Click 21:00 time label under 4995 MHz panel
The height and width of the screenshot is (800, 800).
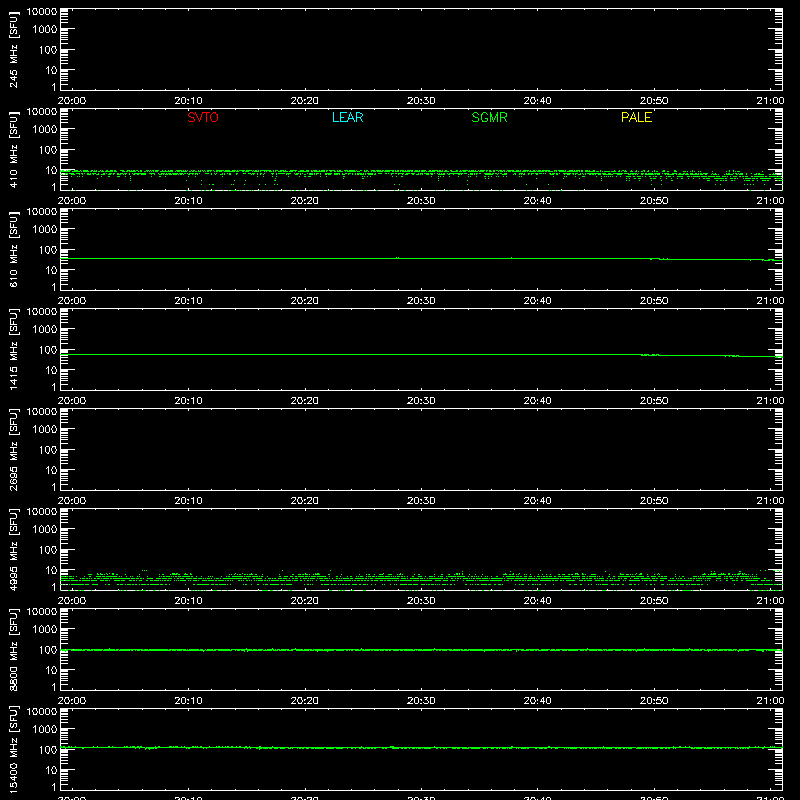(770, 601)
